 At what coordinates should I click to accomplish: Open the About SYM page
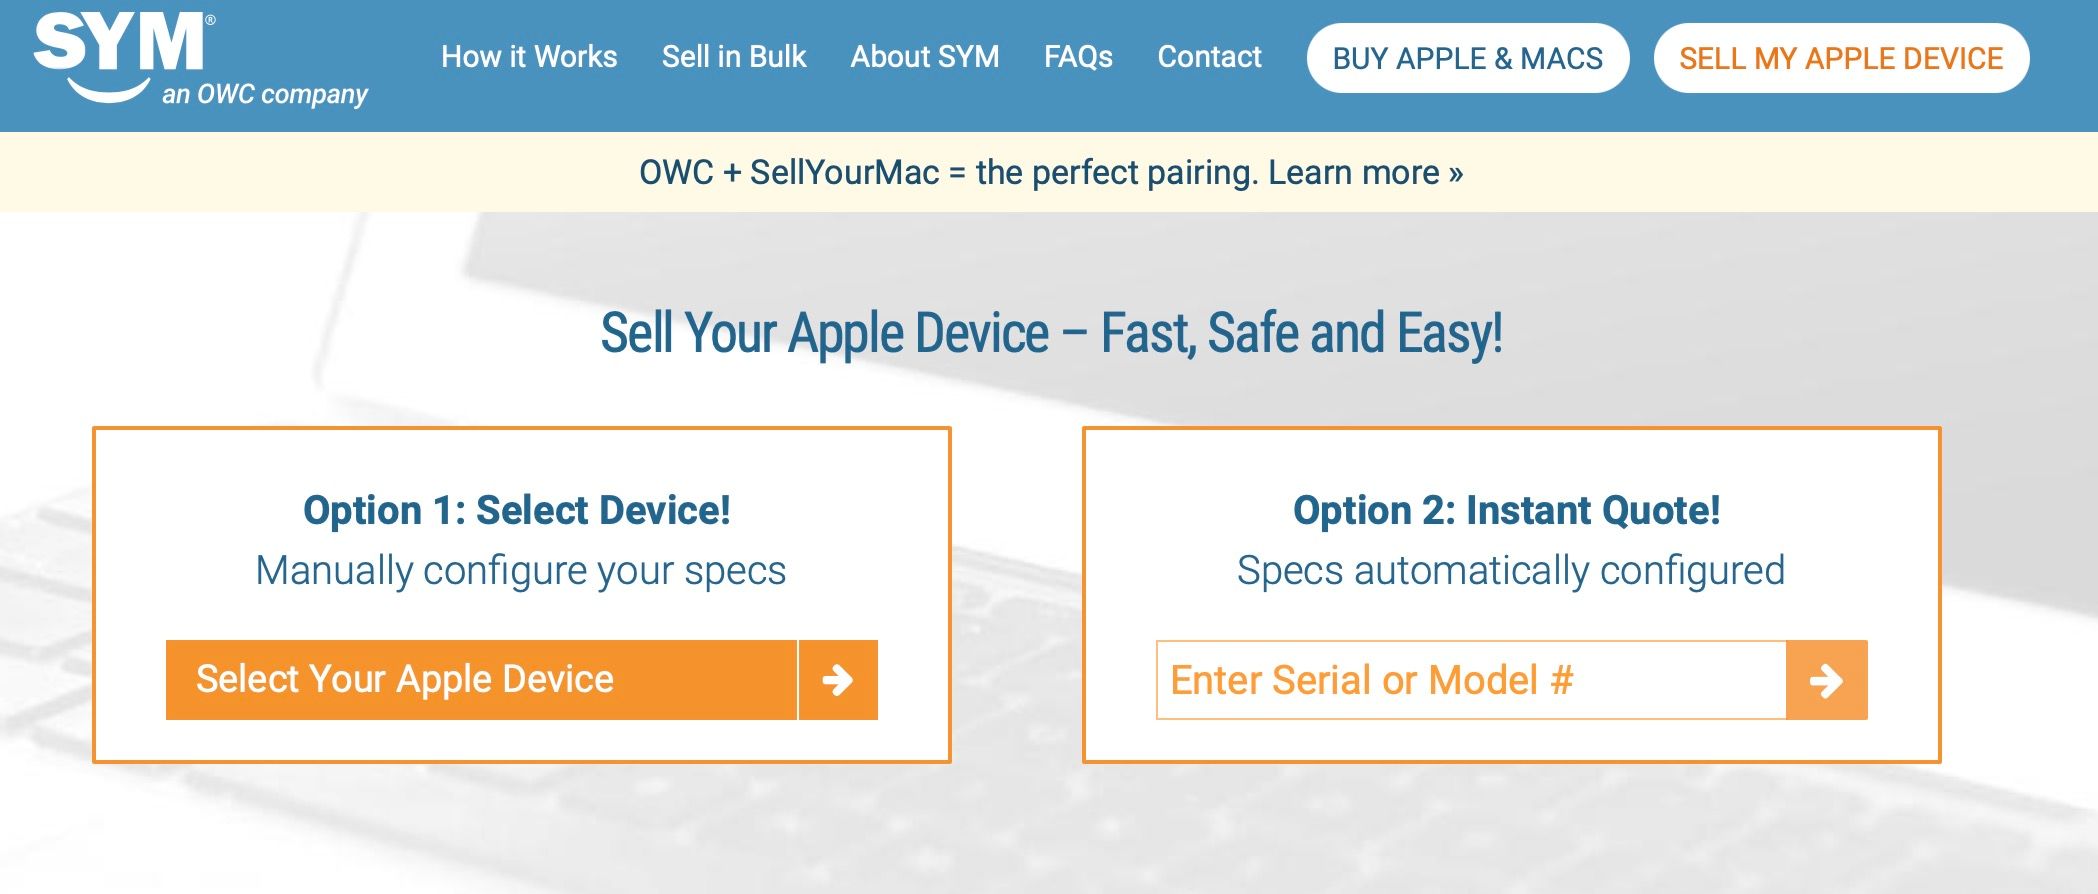[x=925, y=57]
